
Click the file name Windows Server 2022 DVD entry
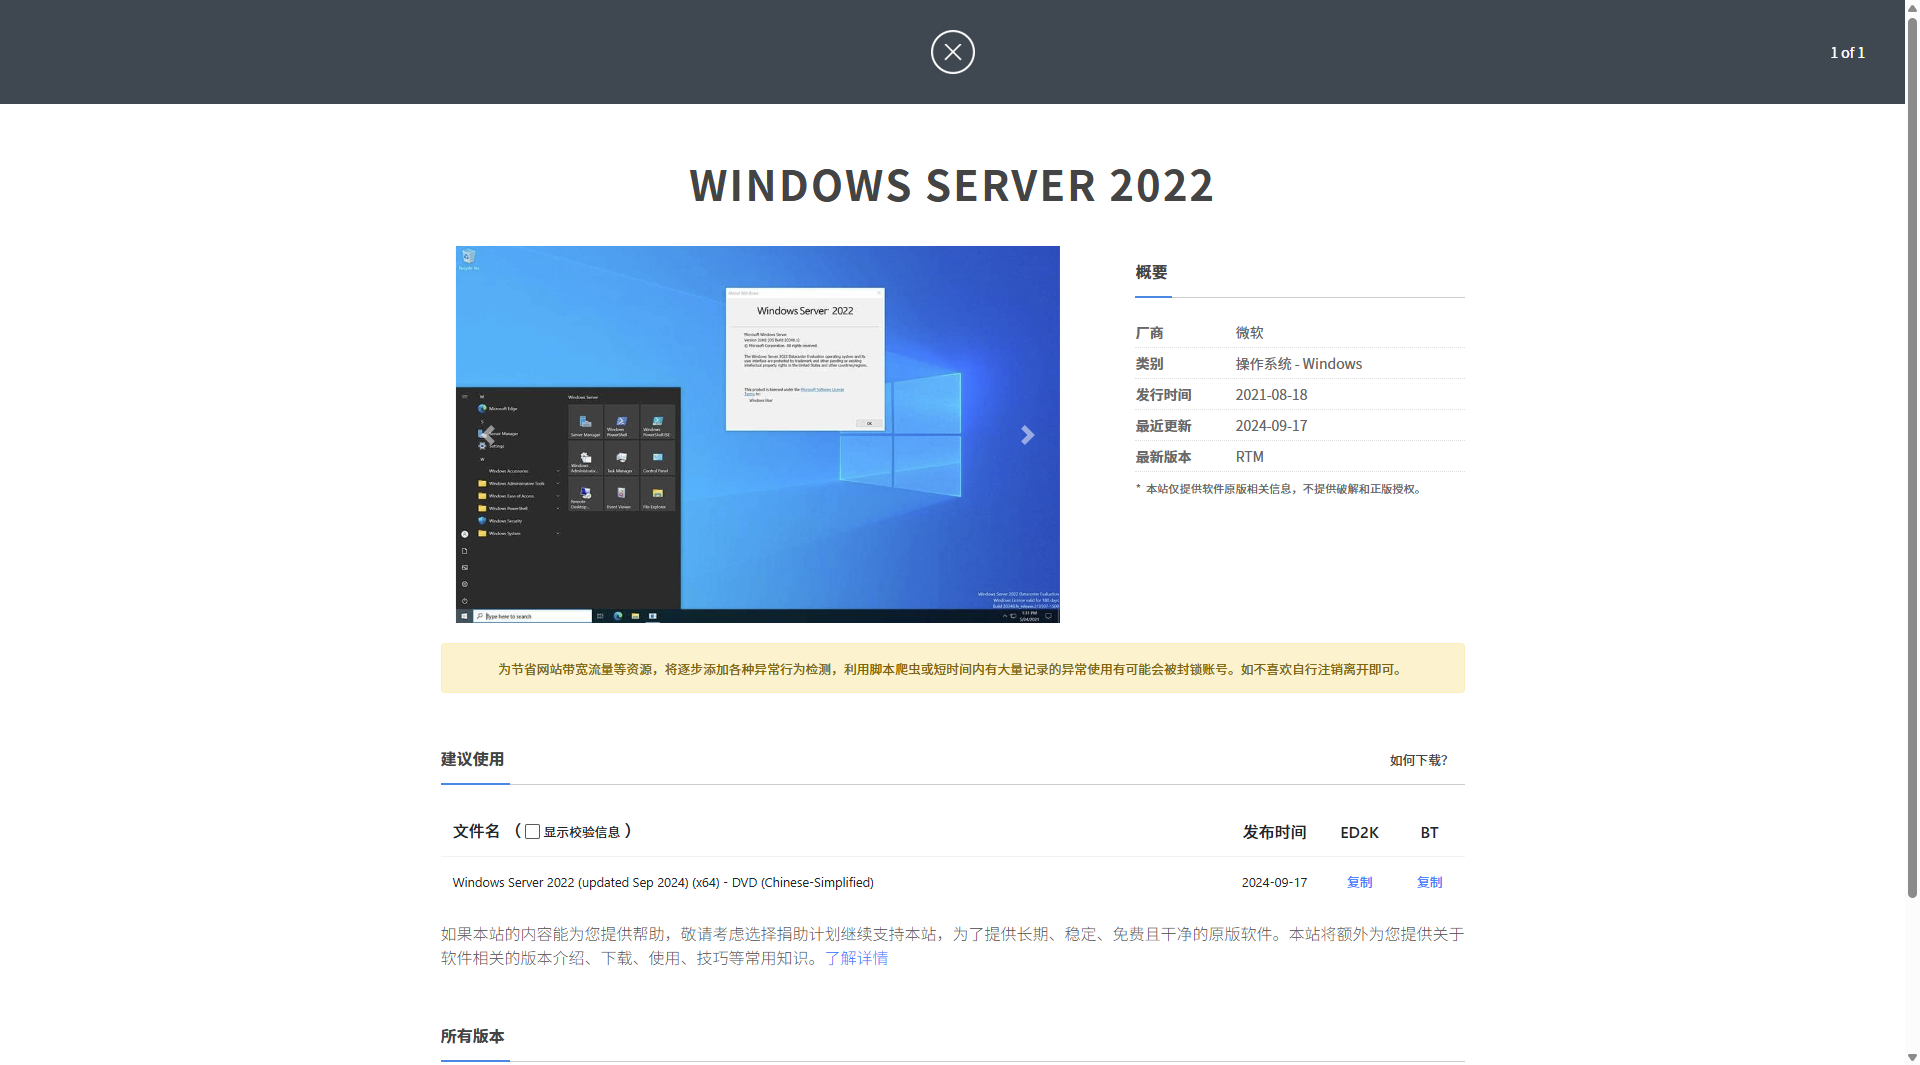662,882
